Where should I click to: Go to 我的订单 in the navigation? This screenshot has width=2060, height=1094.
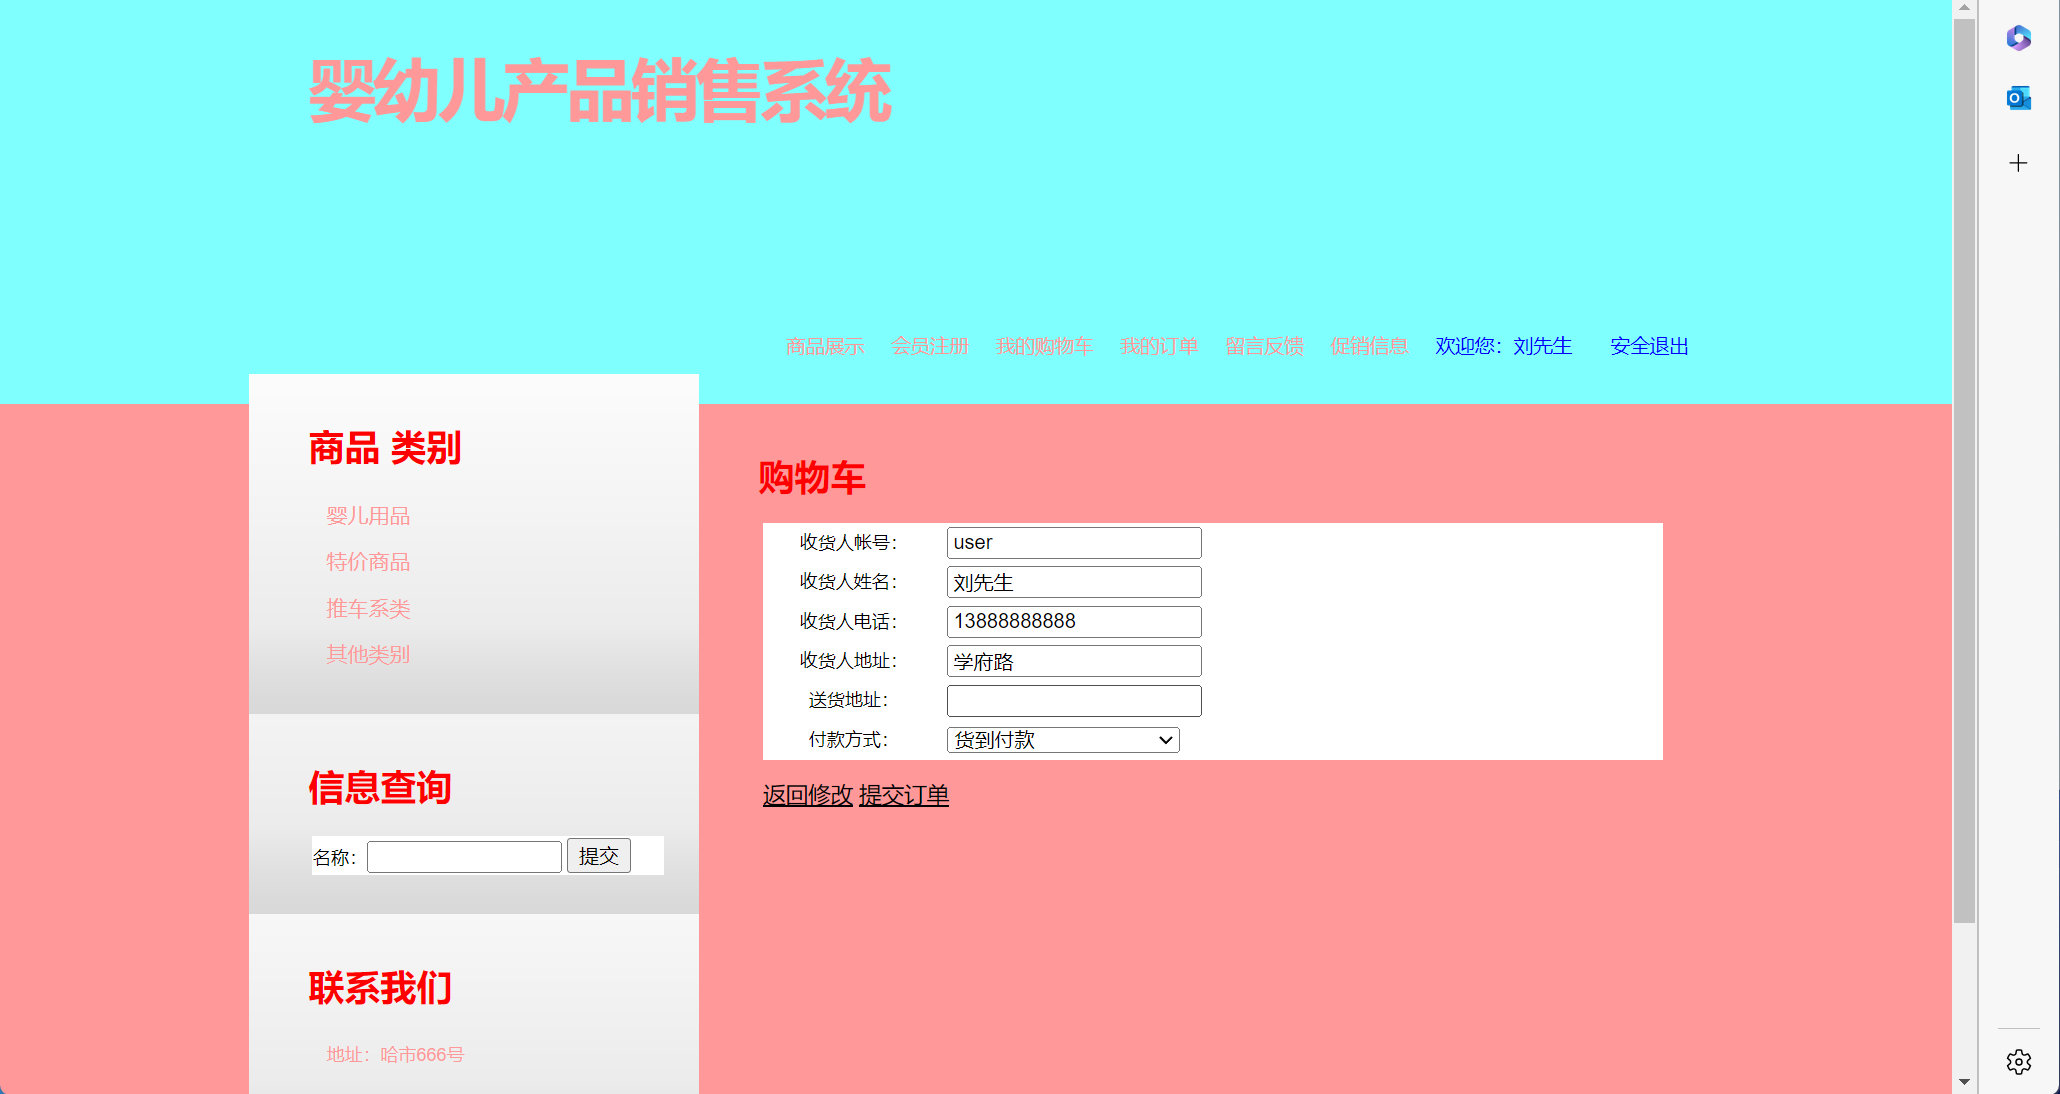(1159, 346)
